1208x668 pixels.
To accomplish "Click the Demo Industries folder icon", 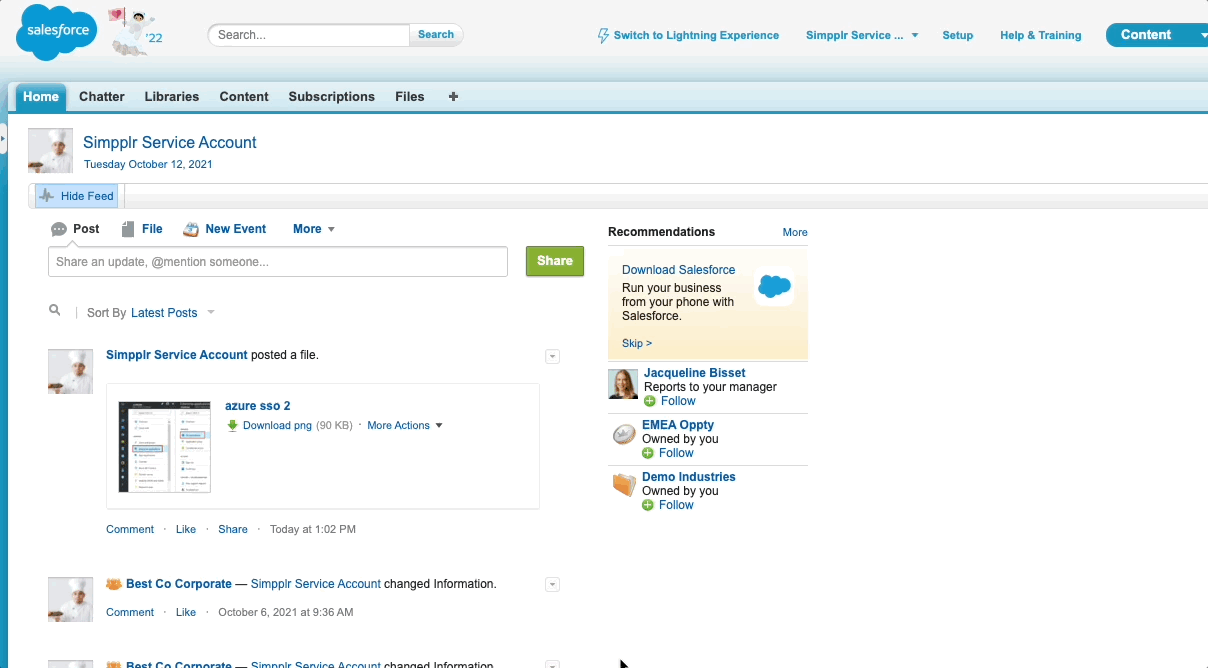I will (624, 486).
